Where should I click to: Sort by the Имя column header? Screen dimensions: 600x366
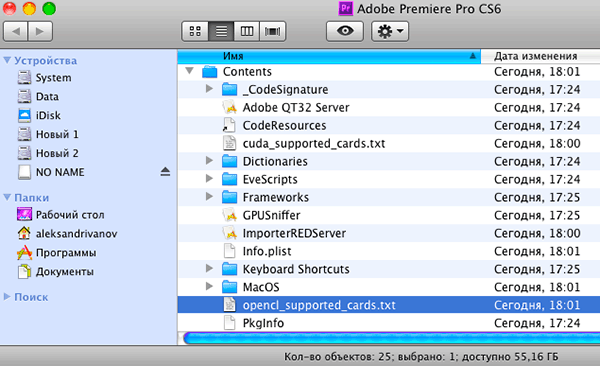coord(329,56)
